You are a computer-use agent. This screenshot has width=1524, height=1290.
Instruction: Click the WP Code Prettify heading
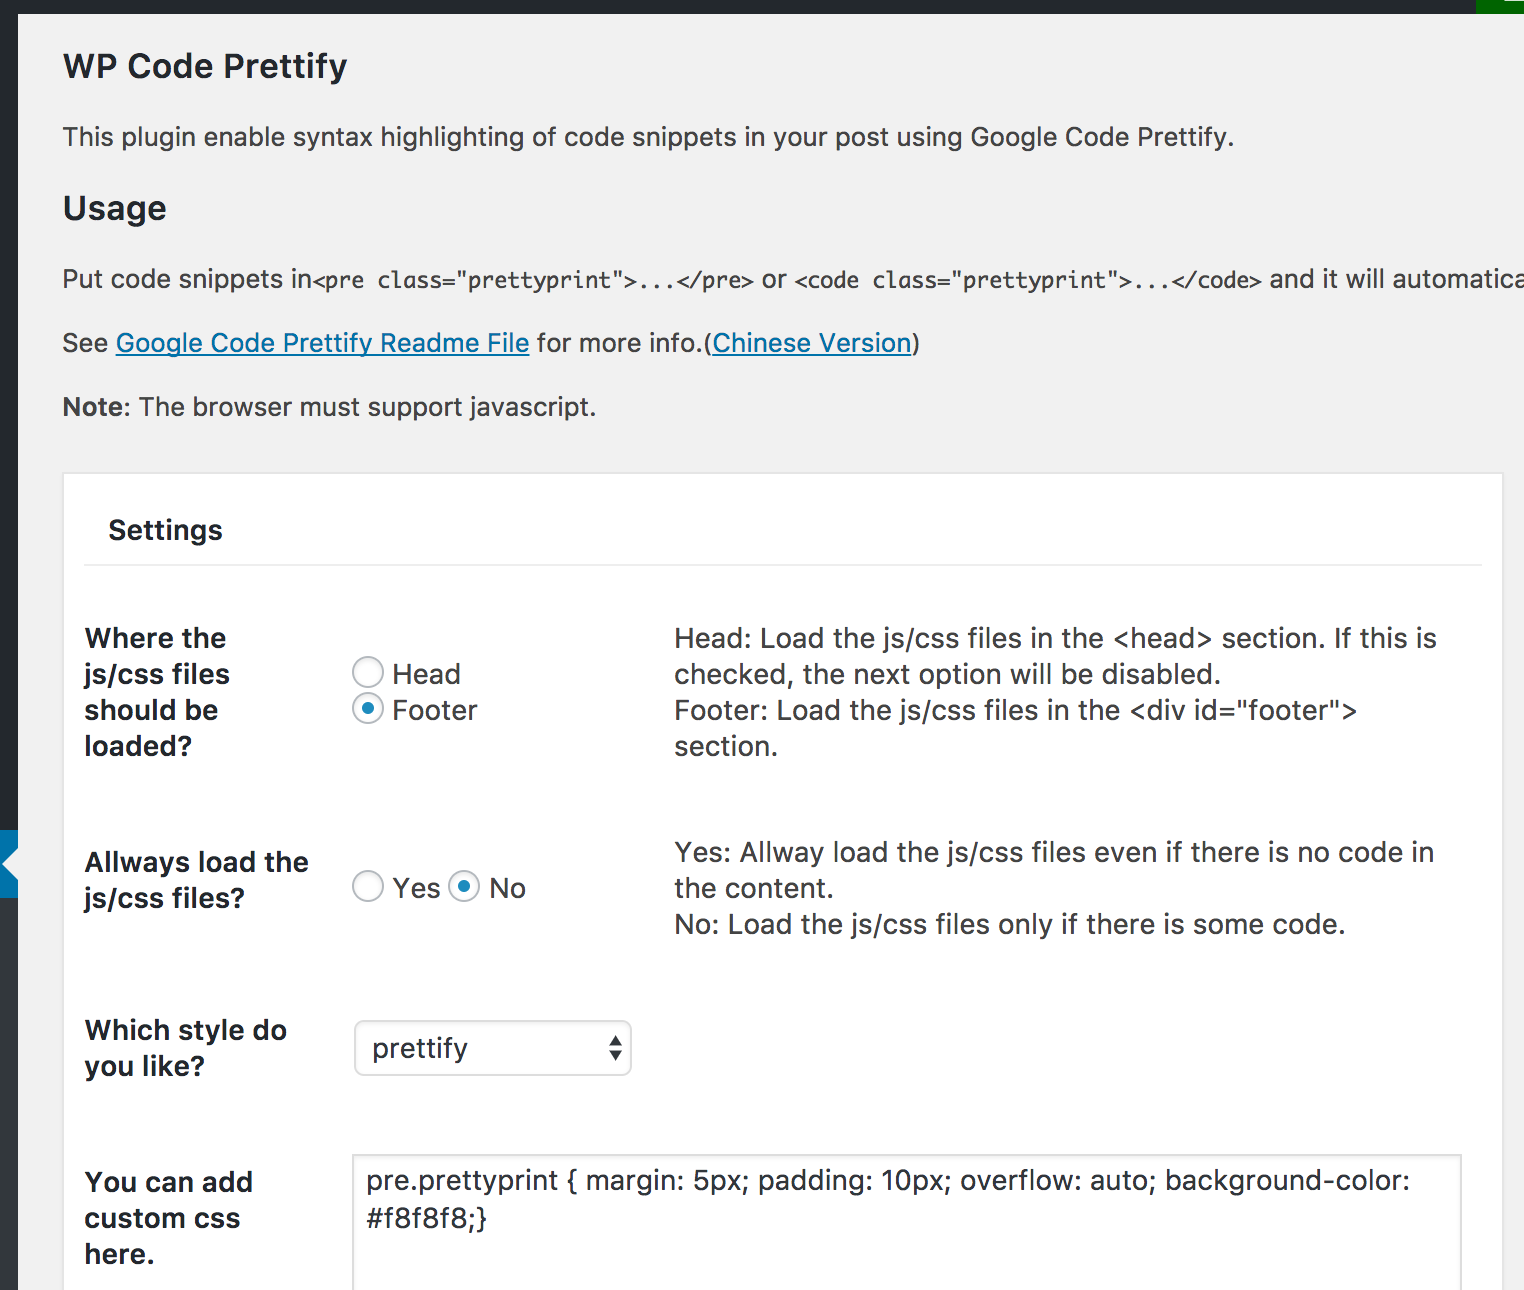205,66
